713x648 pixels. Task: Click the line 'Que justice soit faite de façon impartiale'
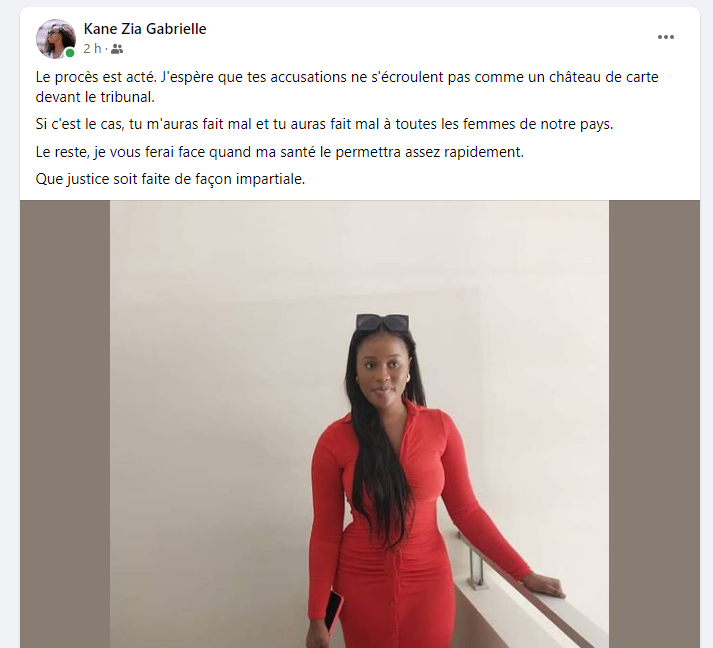click(x=170, y=179)
